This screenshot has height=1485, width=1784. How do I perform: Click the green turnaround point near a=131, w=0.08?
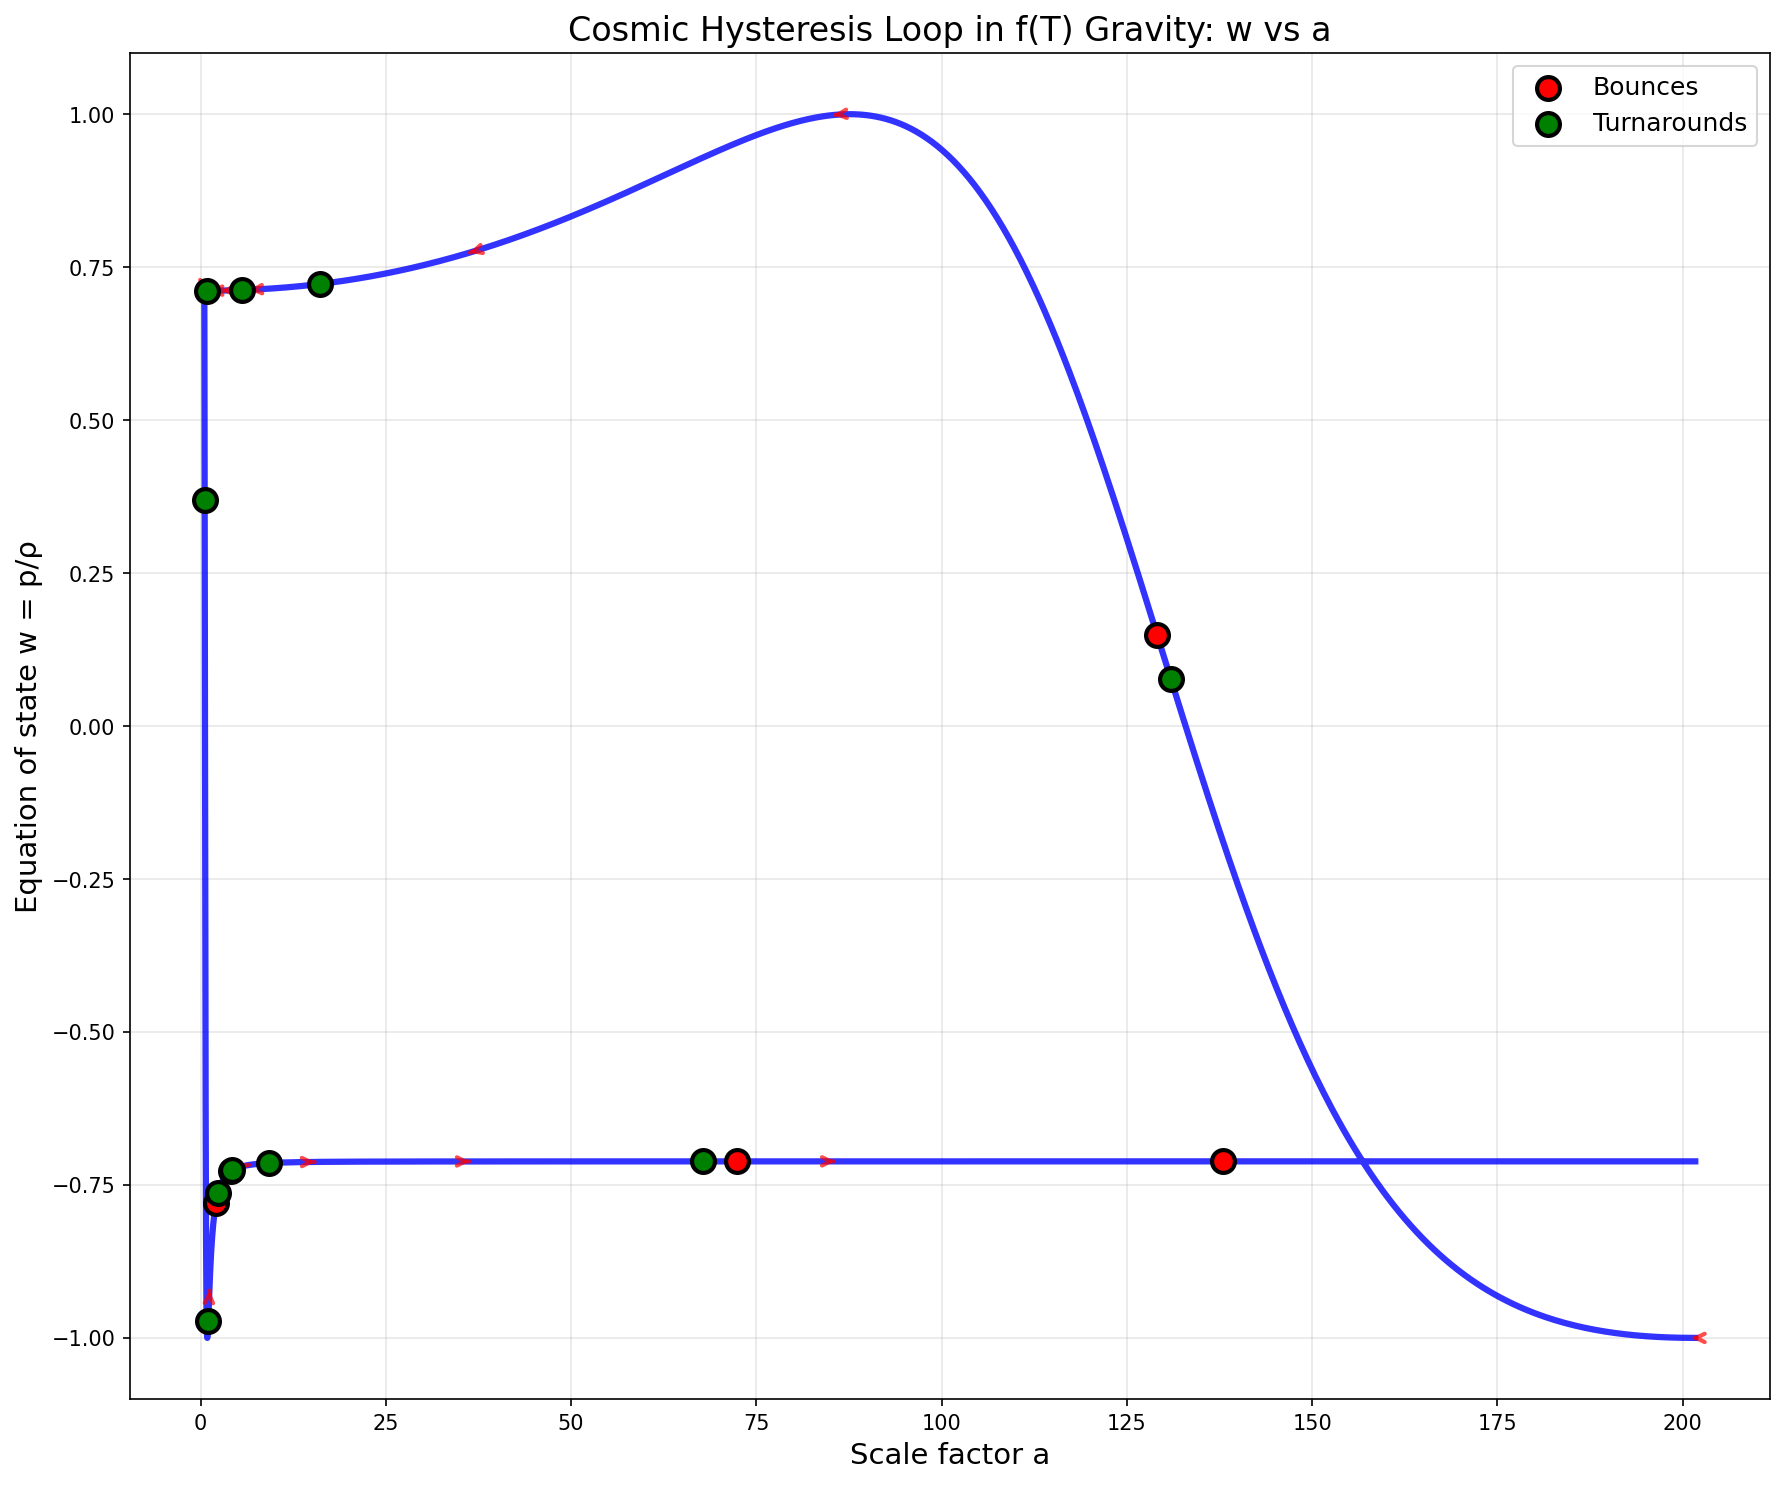(1171, 679)
